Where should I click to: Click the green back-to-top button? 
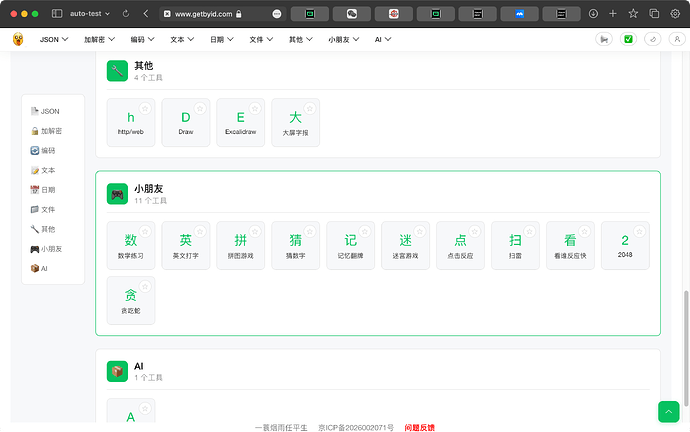tap(669, 412)
